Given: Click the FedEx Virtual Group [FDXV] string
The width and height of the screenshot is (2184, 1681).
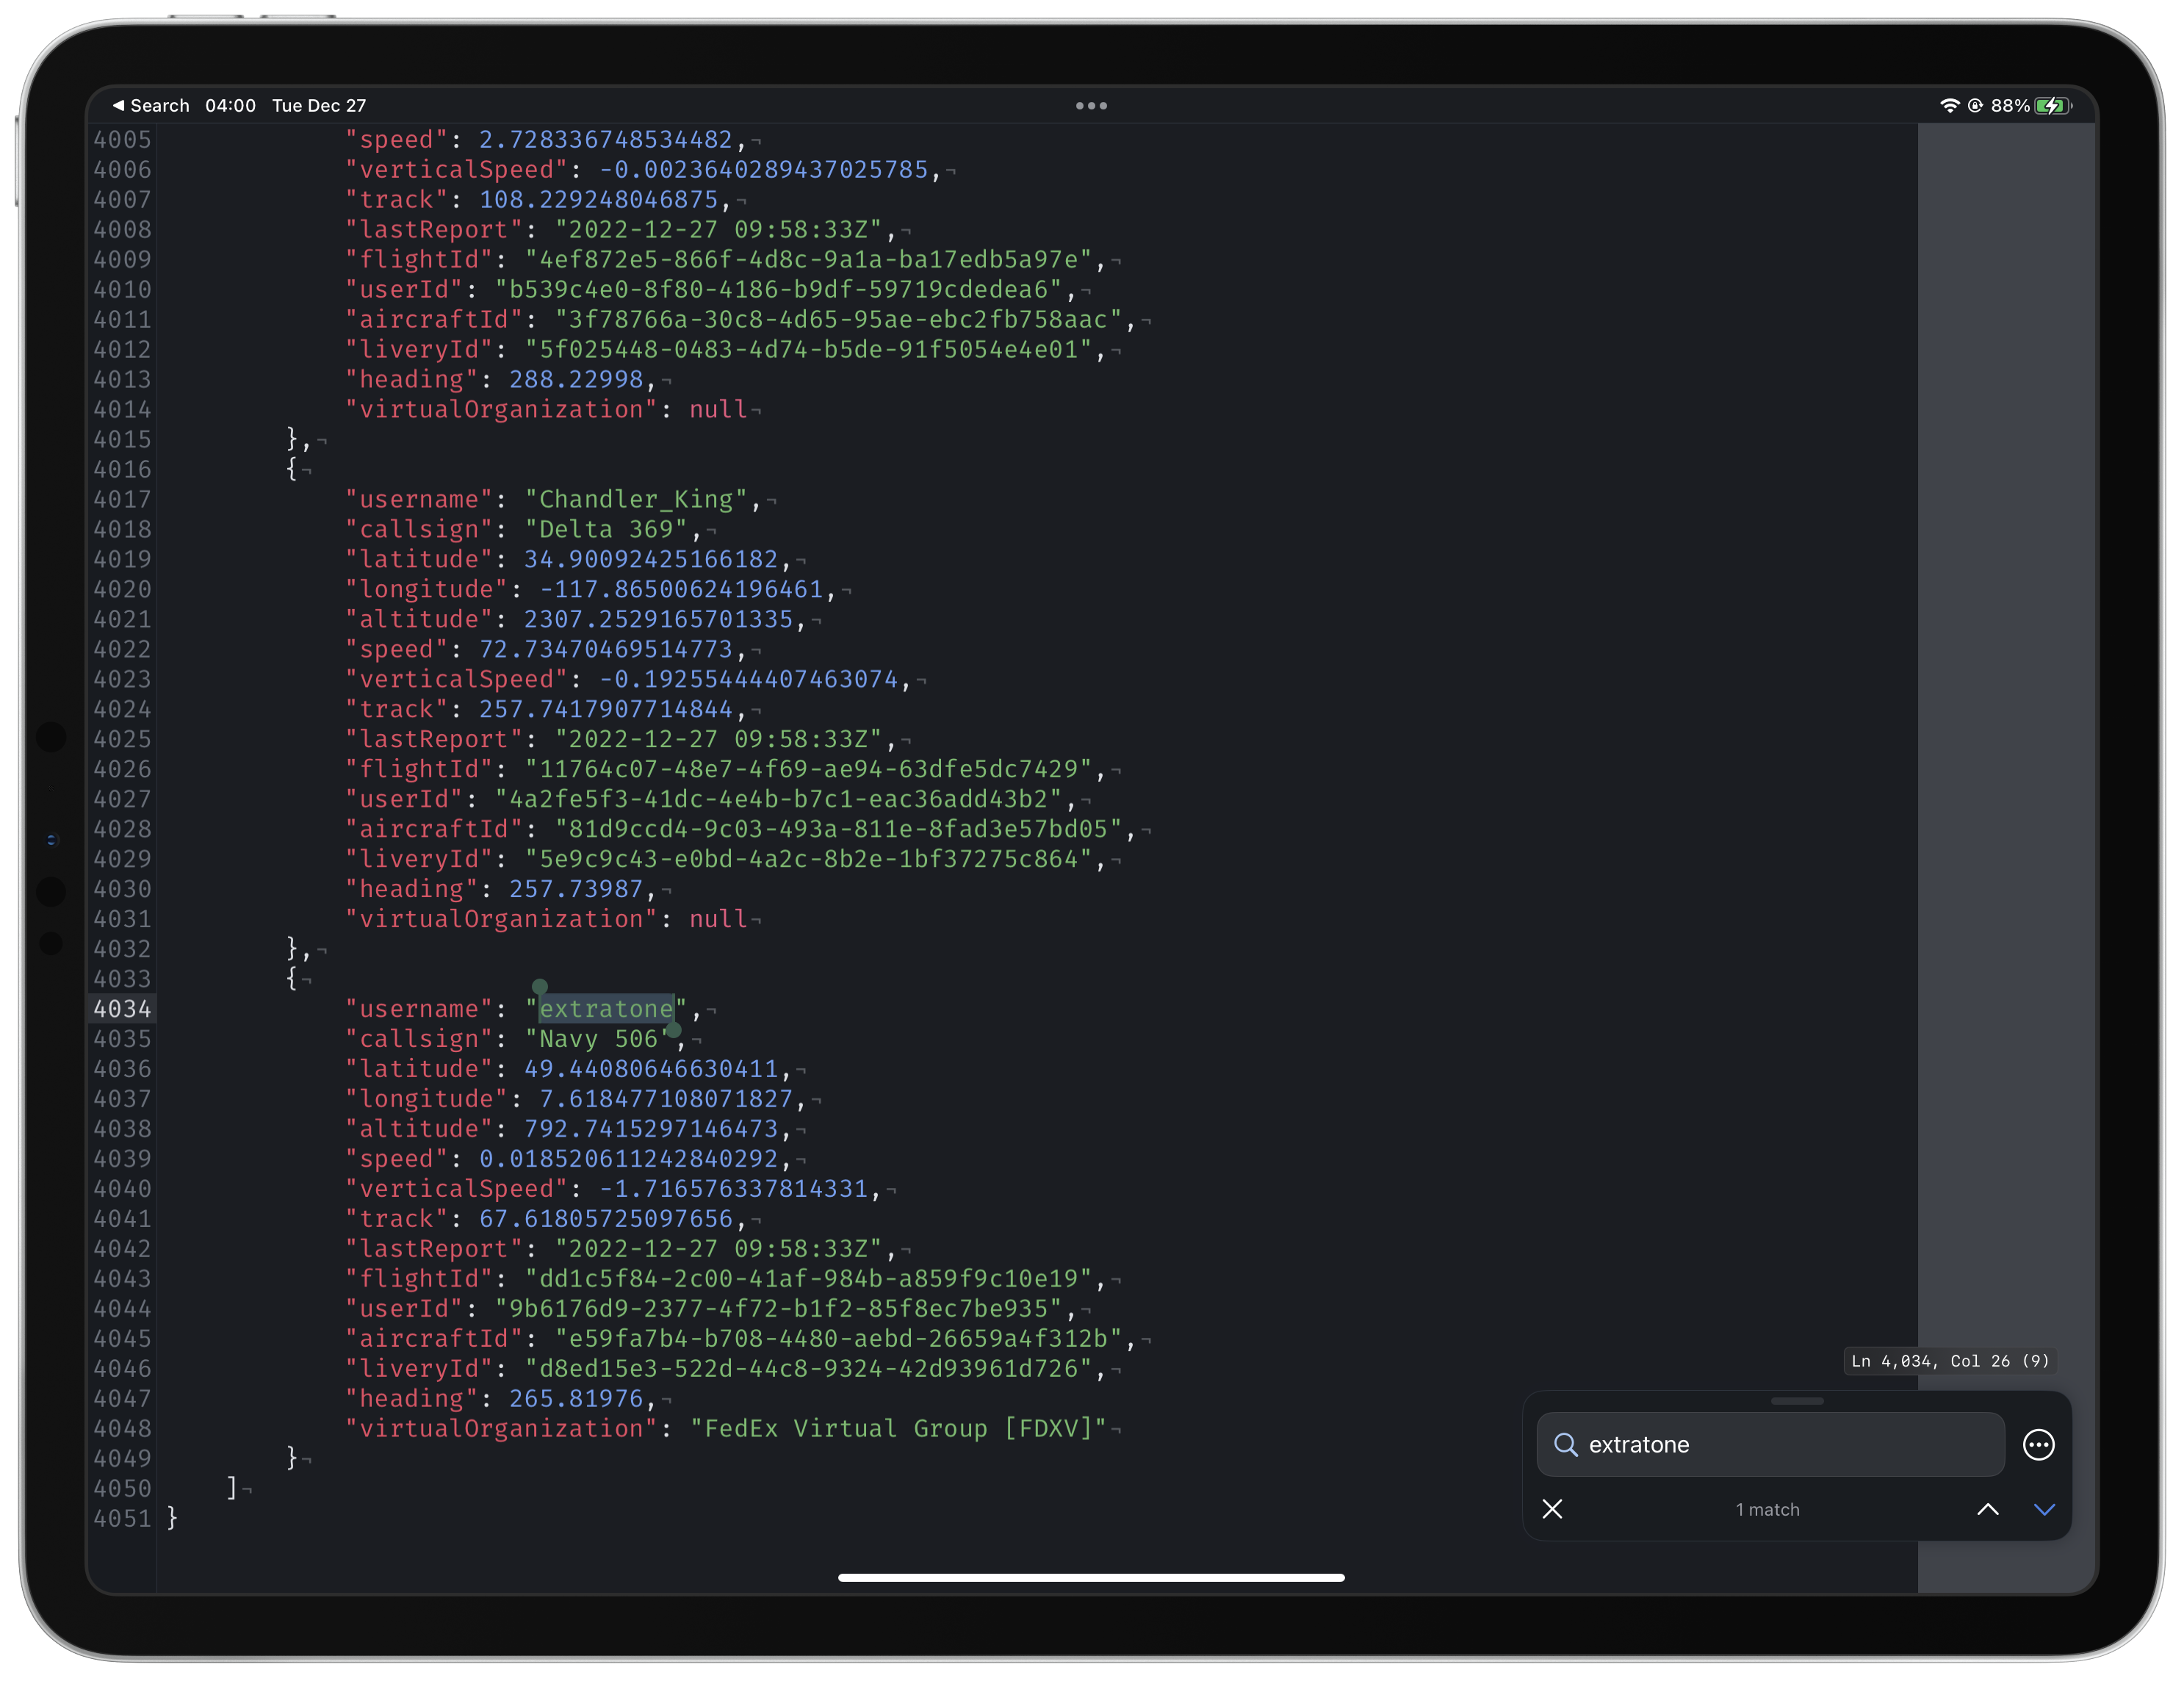Looking at the screenshot, I should [898, 1428].
